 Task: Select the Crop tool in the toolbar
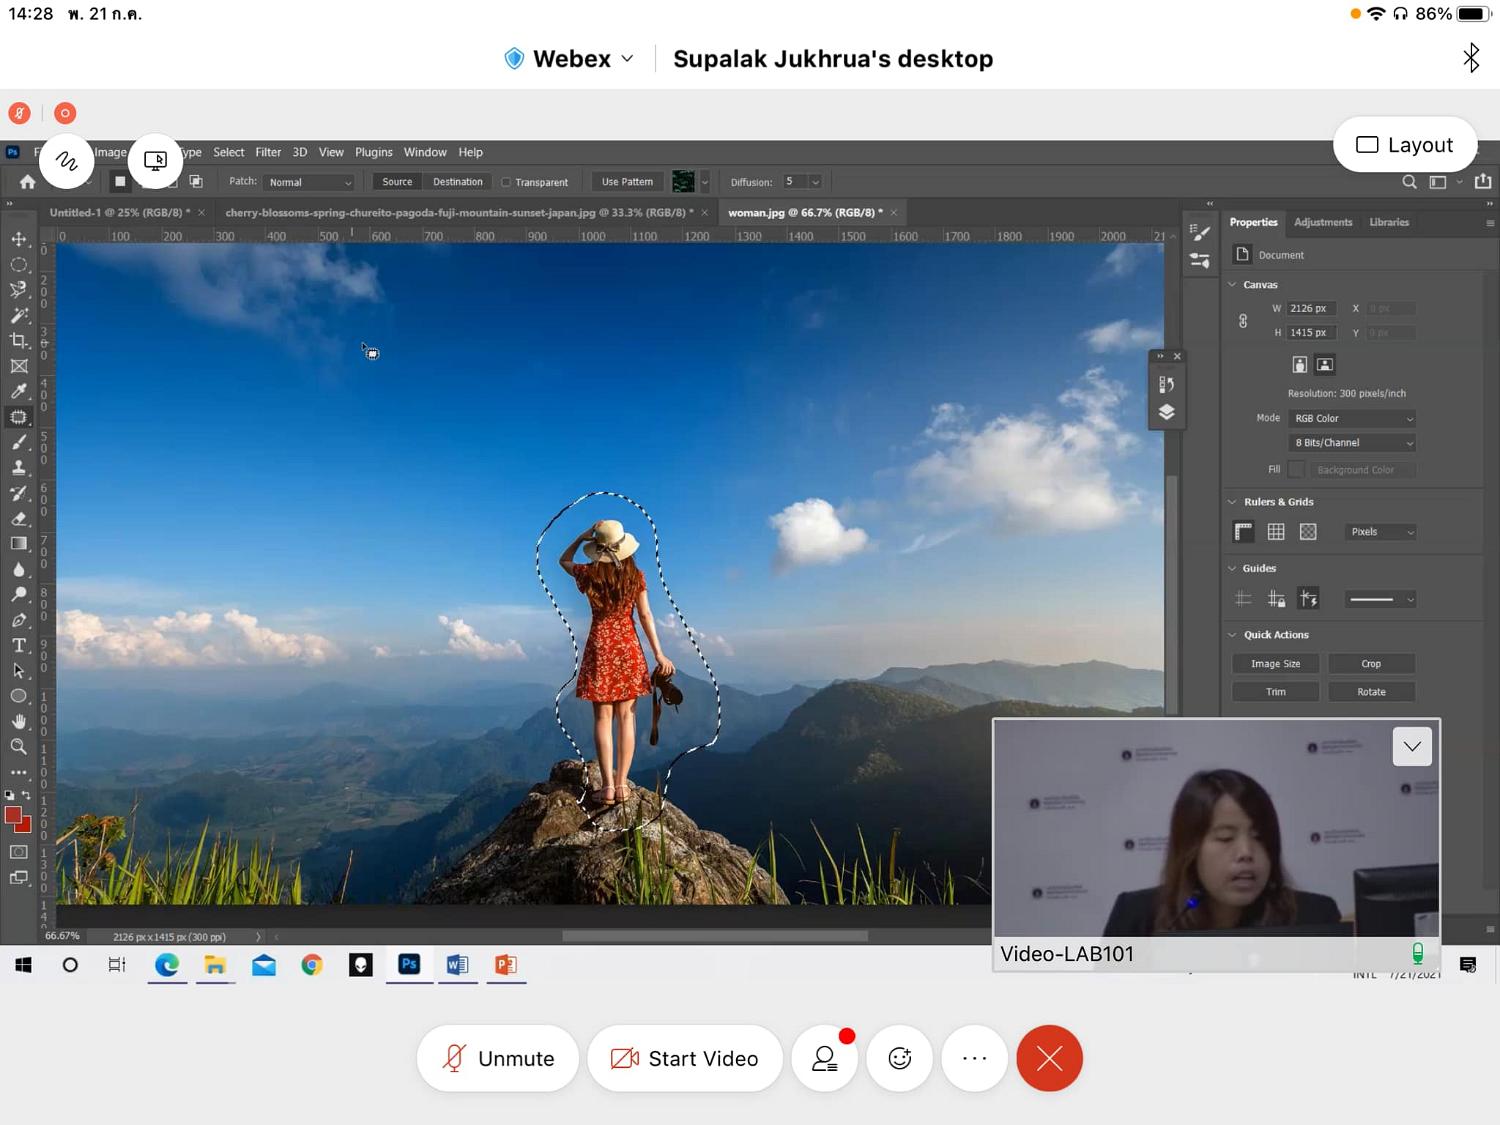point(19,341)
